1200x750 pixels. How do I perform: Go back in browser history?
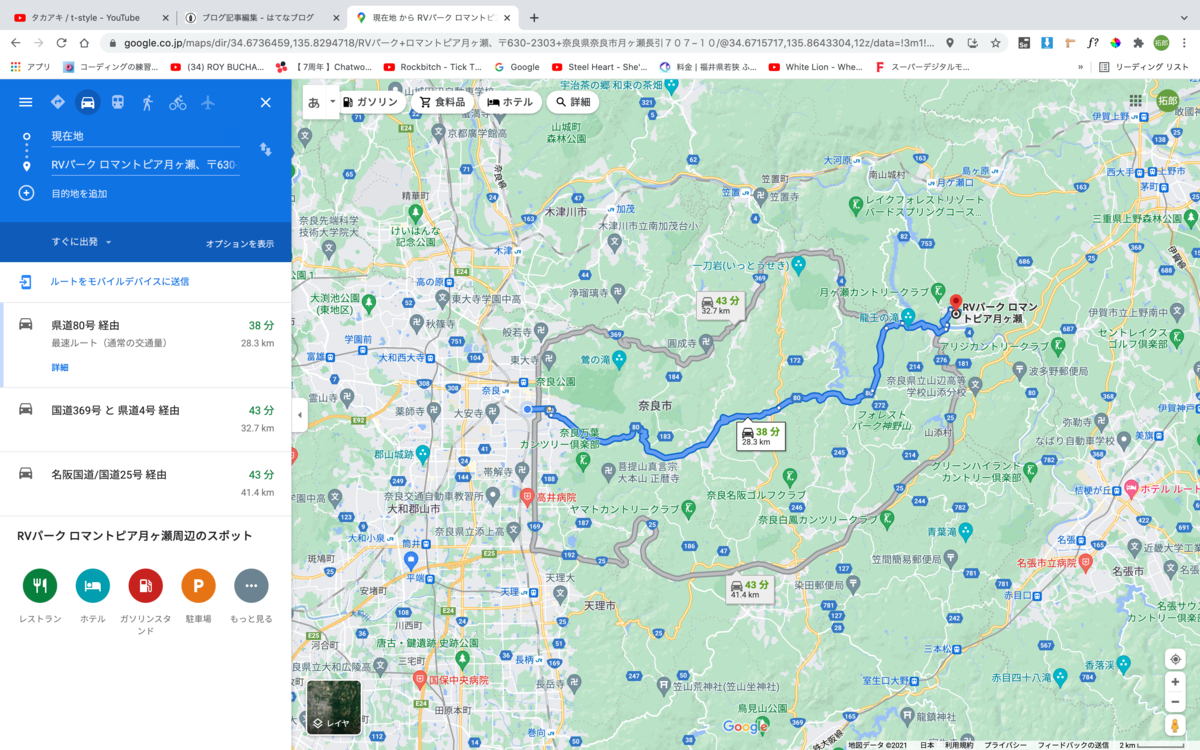(15, 43)
